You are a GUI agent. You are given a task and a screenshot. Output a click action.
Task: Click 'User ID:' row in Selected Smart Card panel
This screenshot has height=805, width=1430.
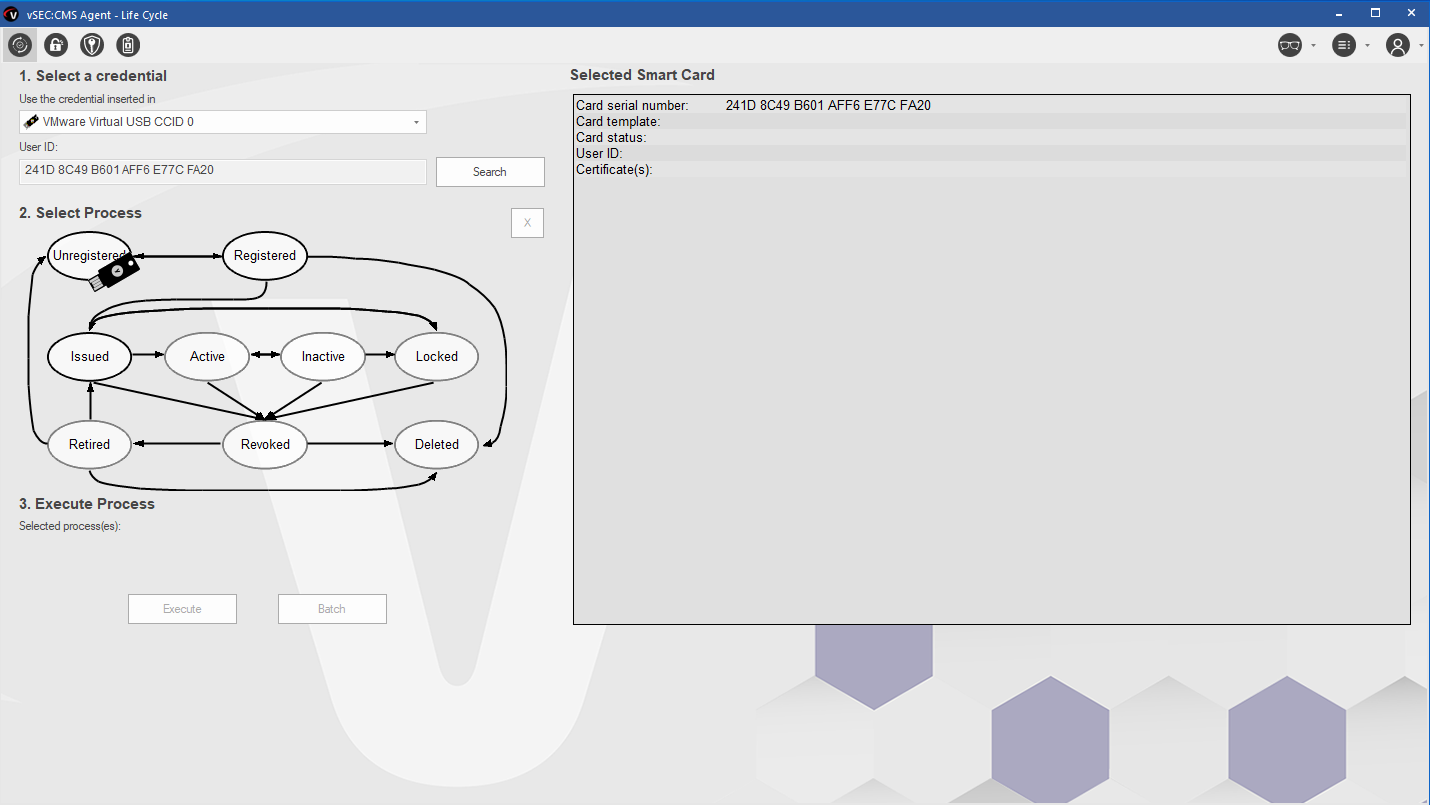(x=991, y=153)
